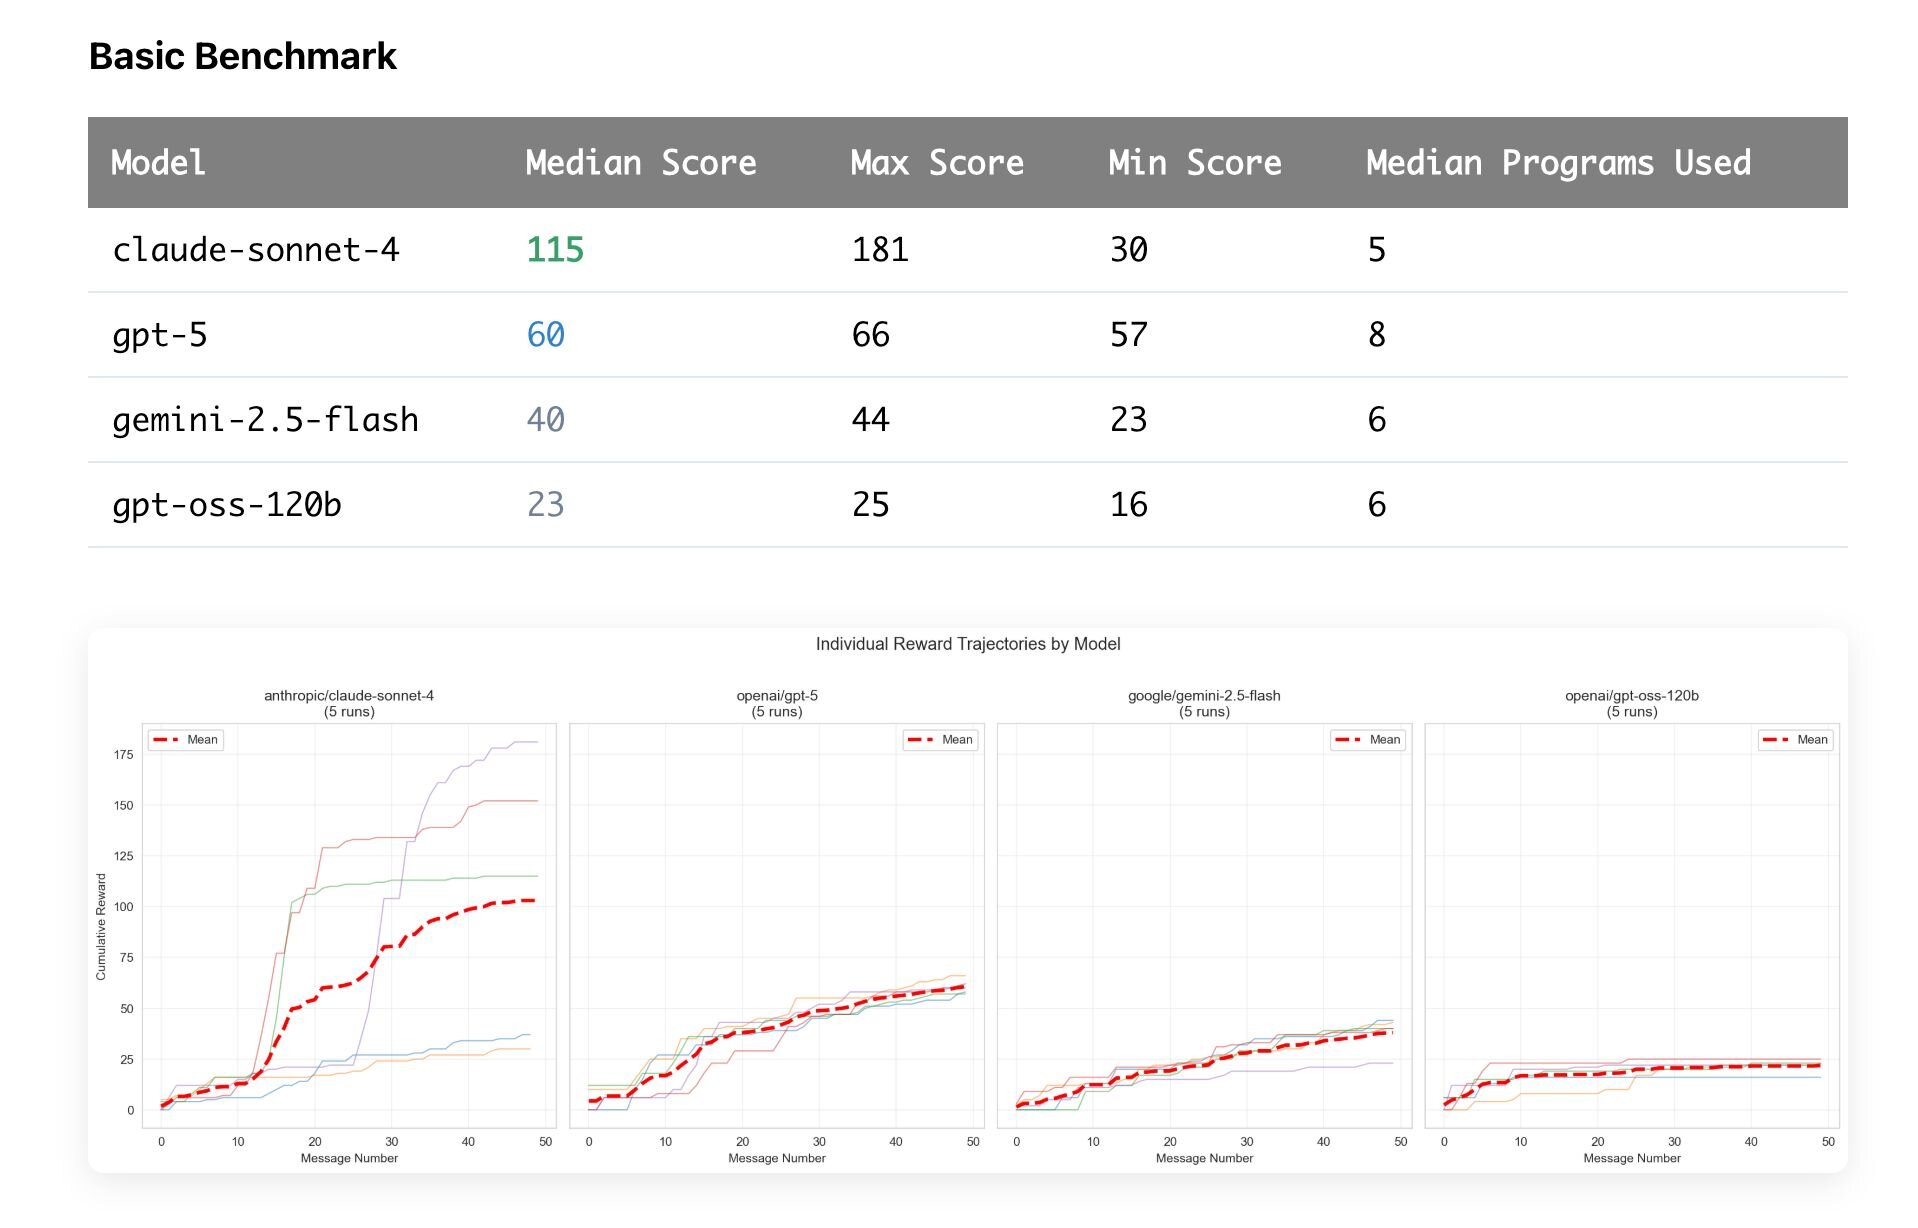Click the Basic Benchmark heading
1918x1228 pixels.
pyautogui.click(x=243, y=57)
